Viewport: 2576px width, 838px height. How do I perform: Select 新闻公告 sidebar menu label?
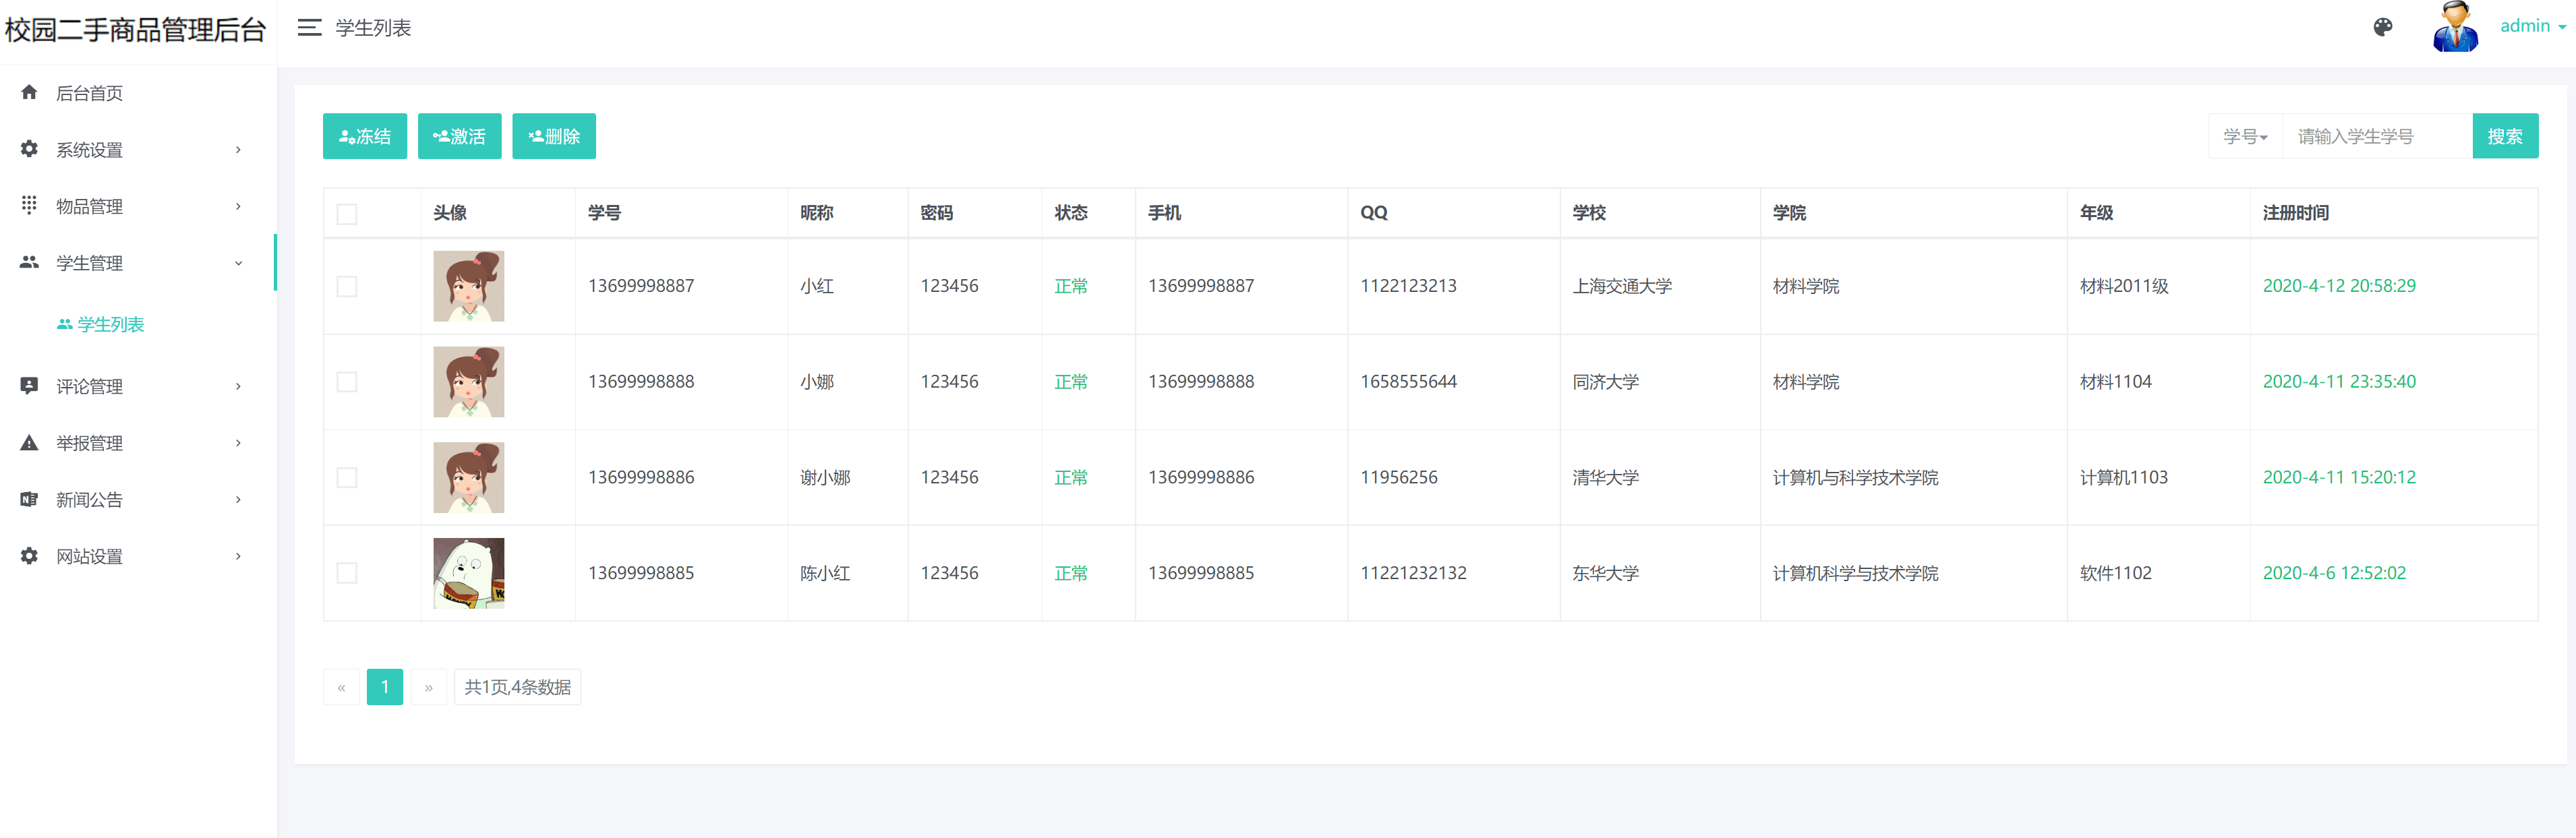89,500
